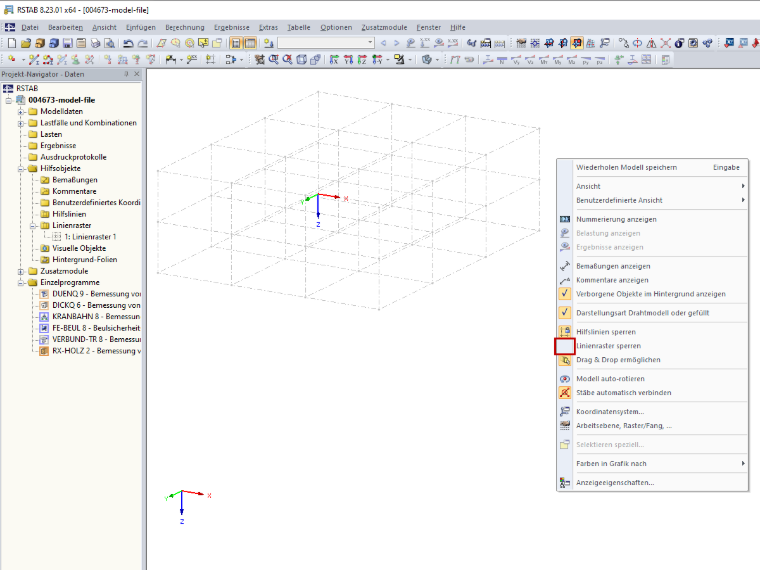
Task: Expand the Zusatzmodule tree node
Action: [20, 271]
